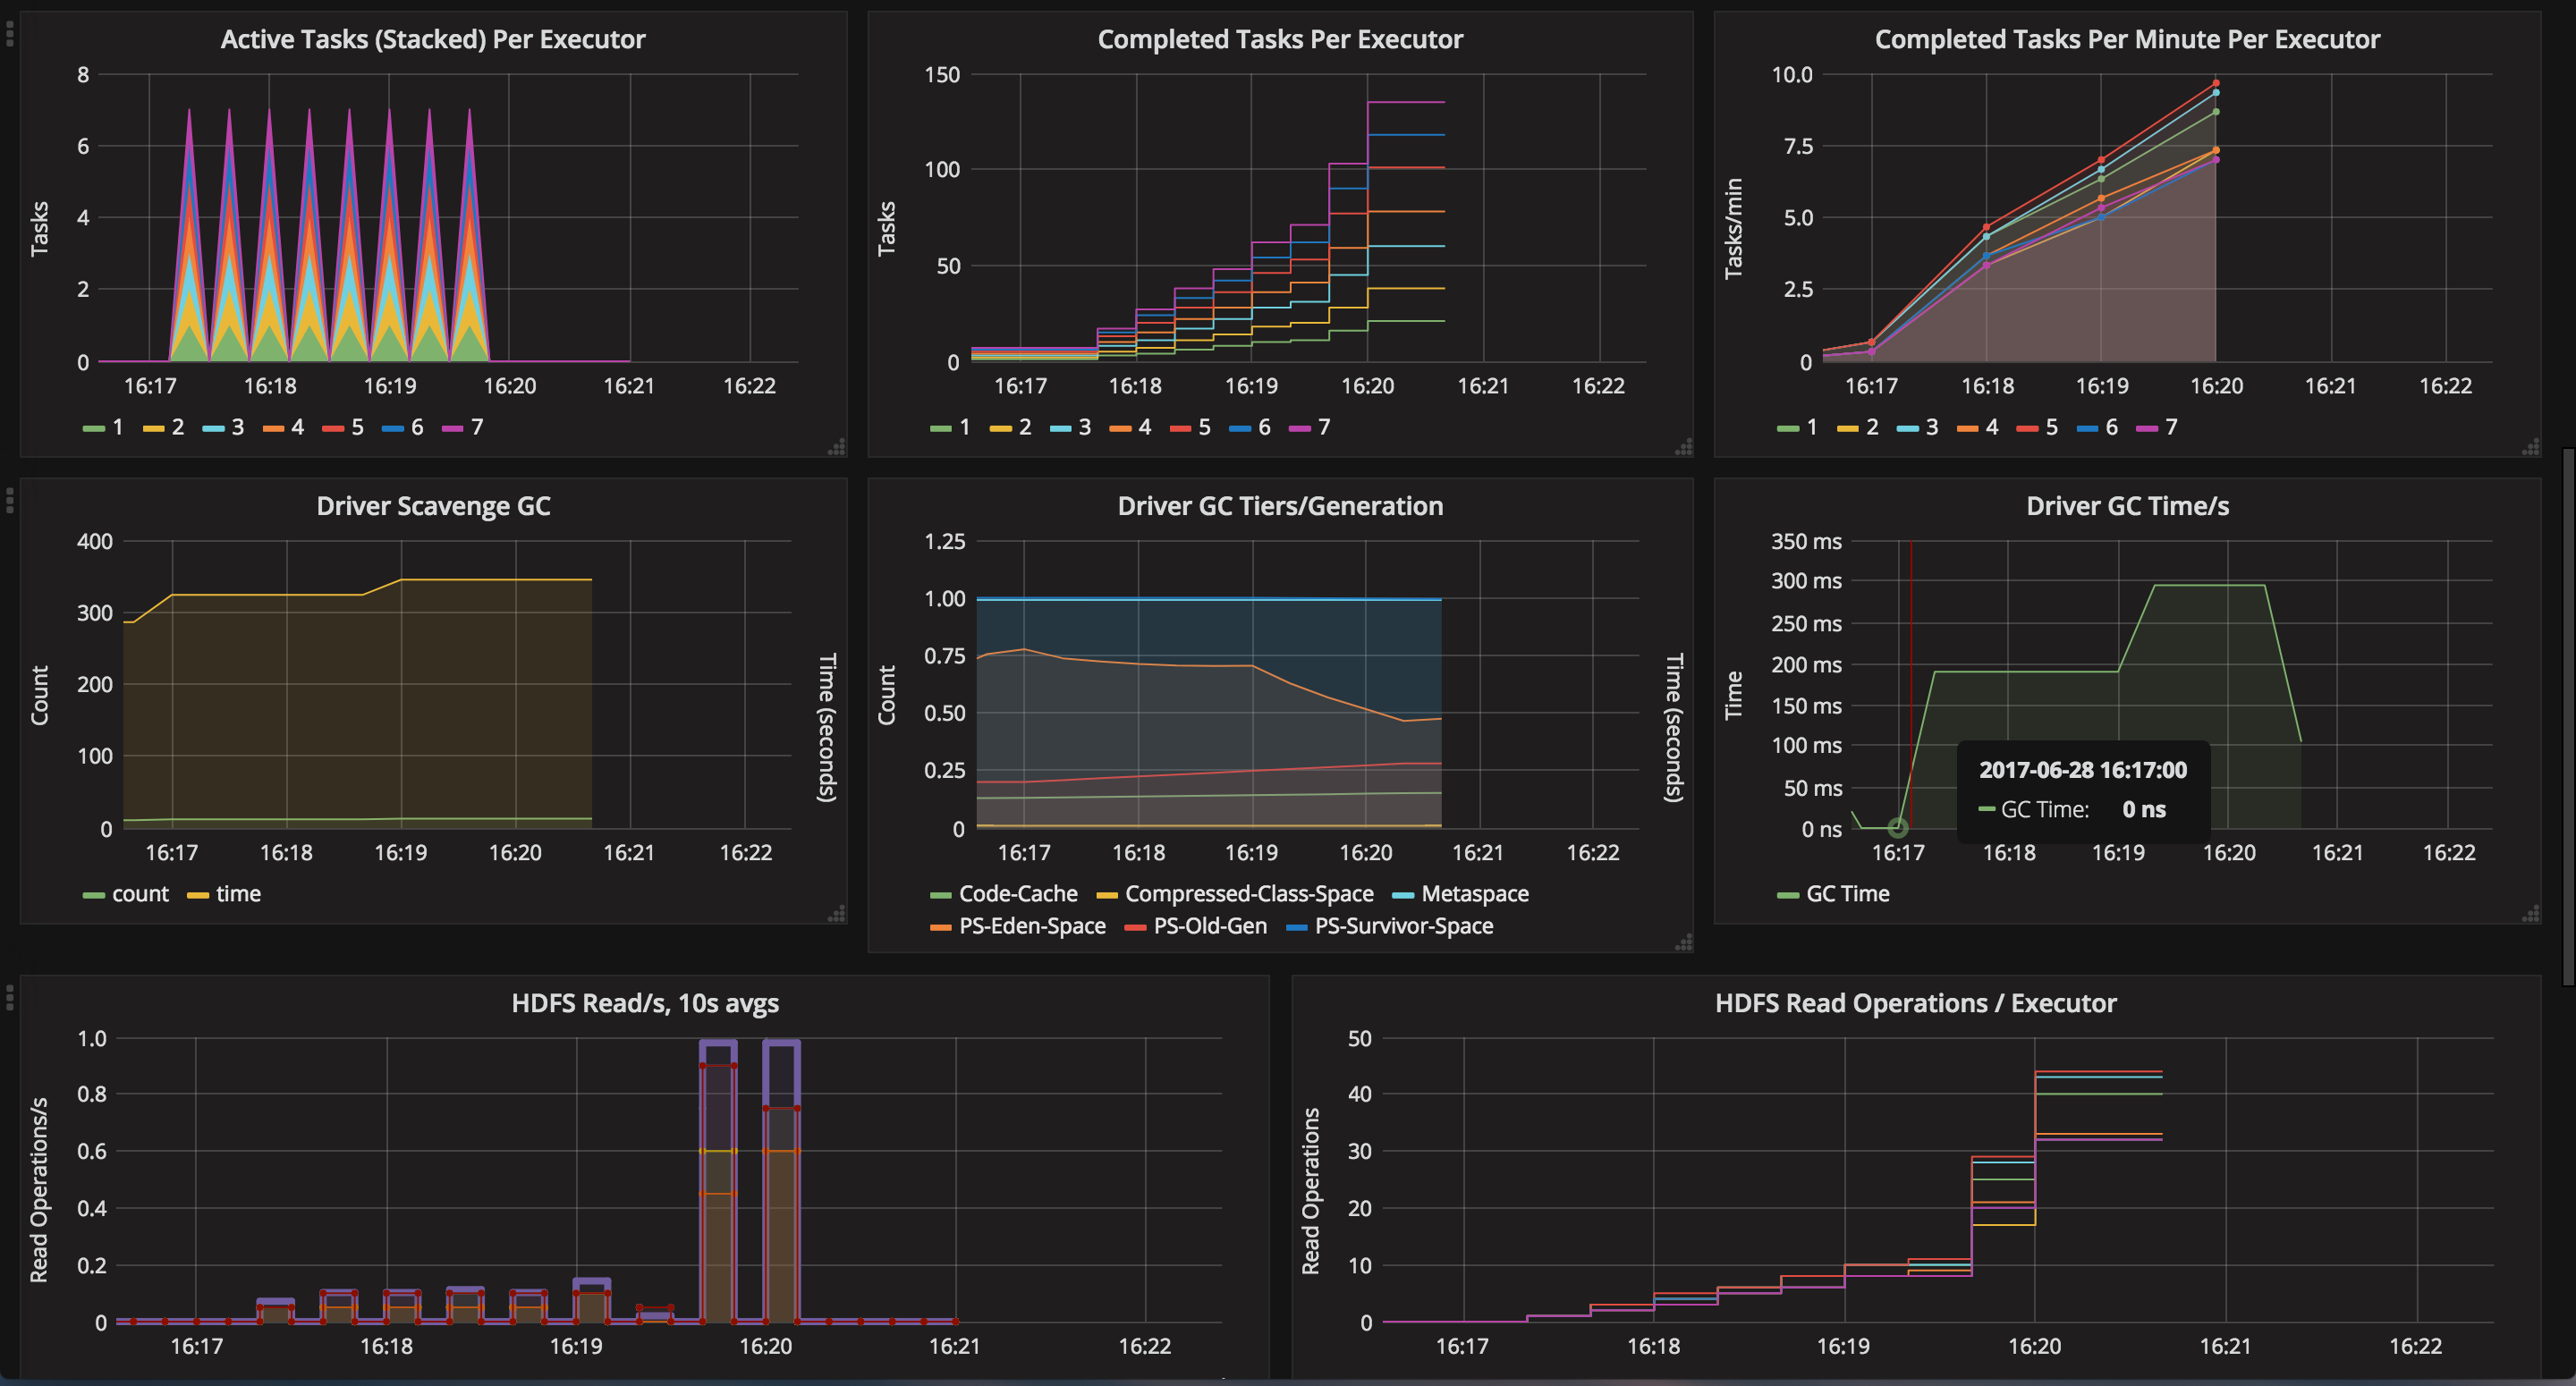Click resize handle of Driver GC Time/s panel
The height and width of the screenshot is (1386, 2576).
(x=2530, y=914)
